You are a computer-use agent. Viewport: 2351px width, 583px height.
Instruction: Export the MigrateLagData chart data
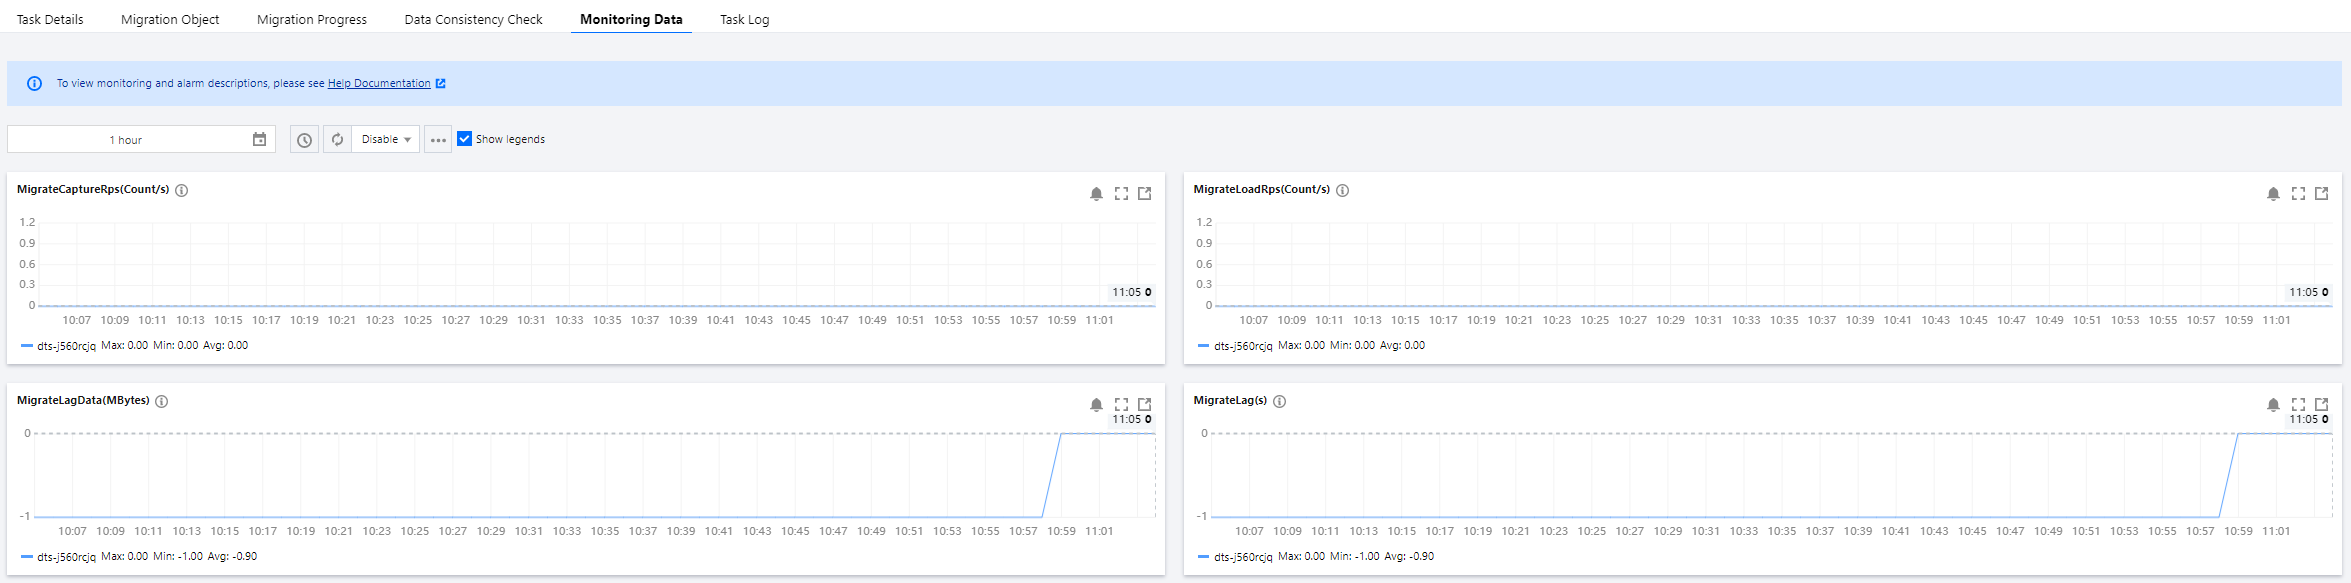(x=1145, y=405)
